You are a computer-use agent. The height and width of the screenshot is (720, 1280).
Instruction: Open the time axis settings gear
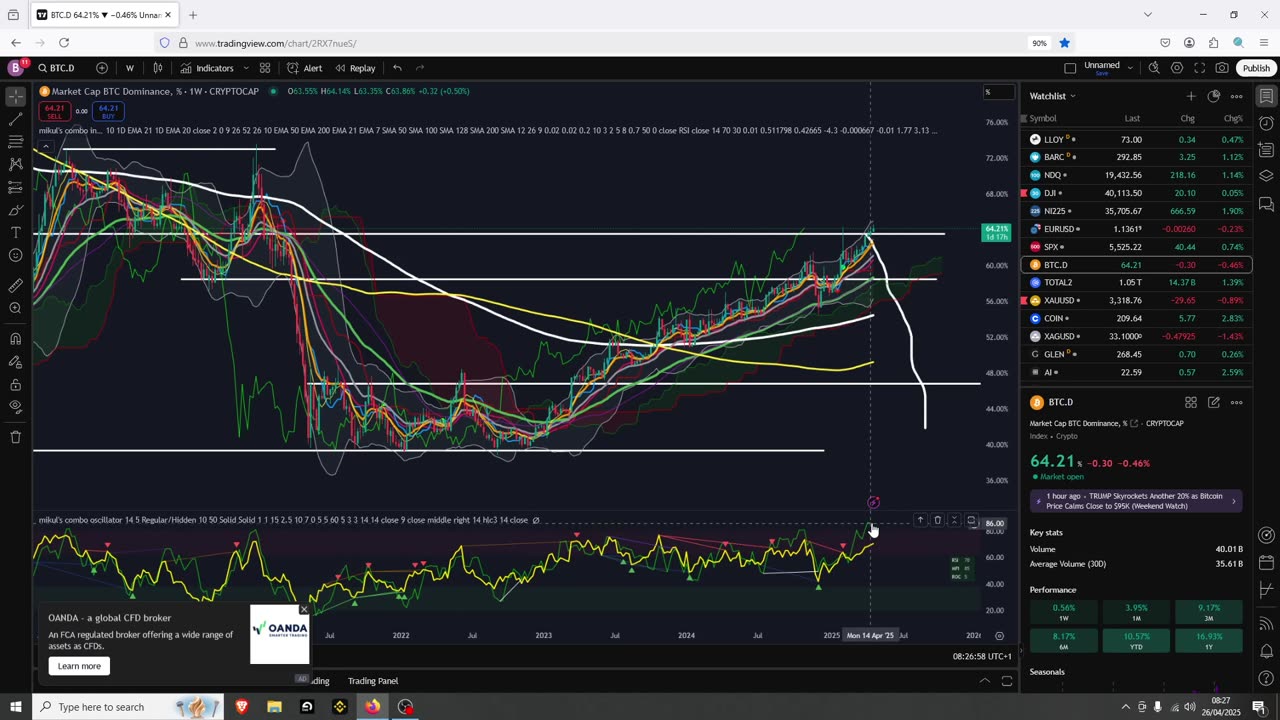pyautogui.click(x=999, y=636)
